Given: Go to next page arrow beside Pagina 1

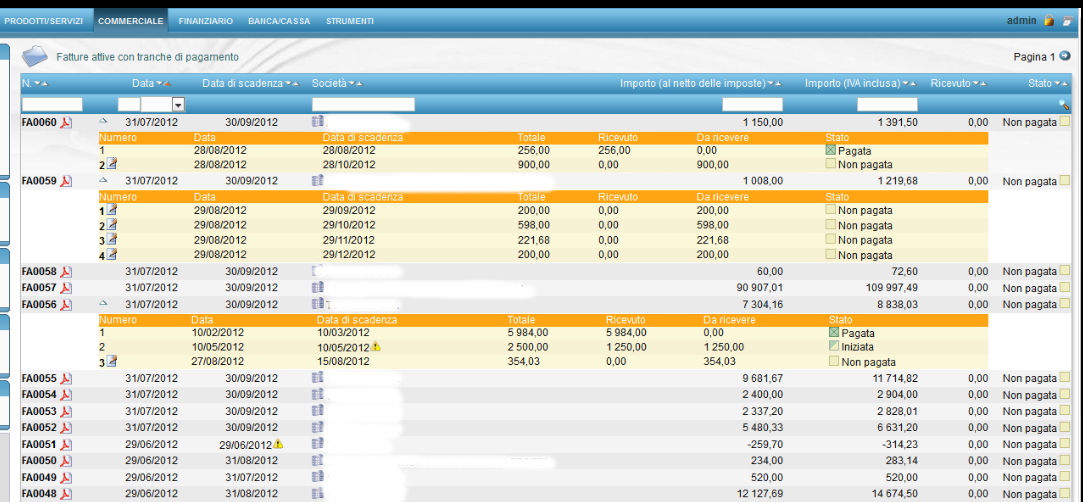Looking at the screenshot, I should click(1065, 57).
